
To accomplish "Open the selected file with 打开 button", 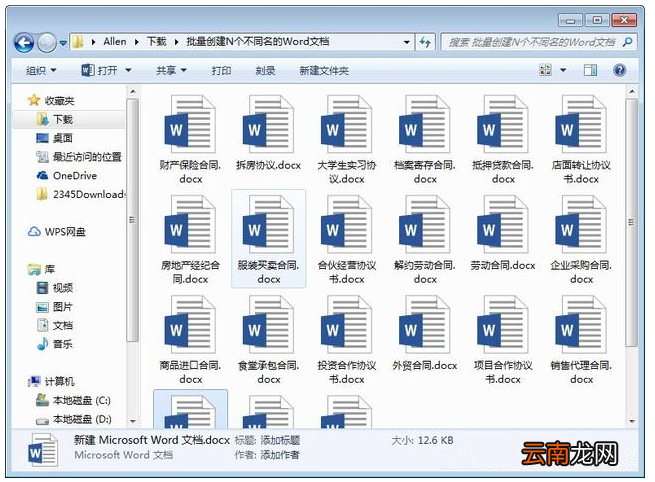I will pyautogui.click(x=99, y=70).
